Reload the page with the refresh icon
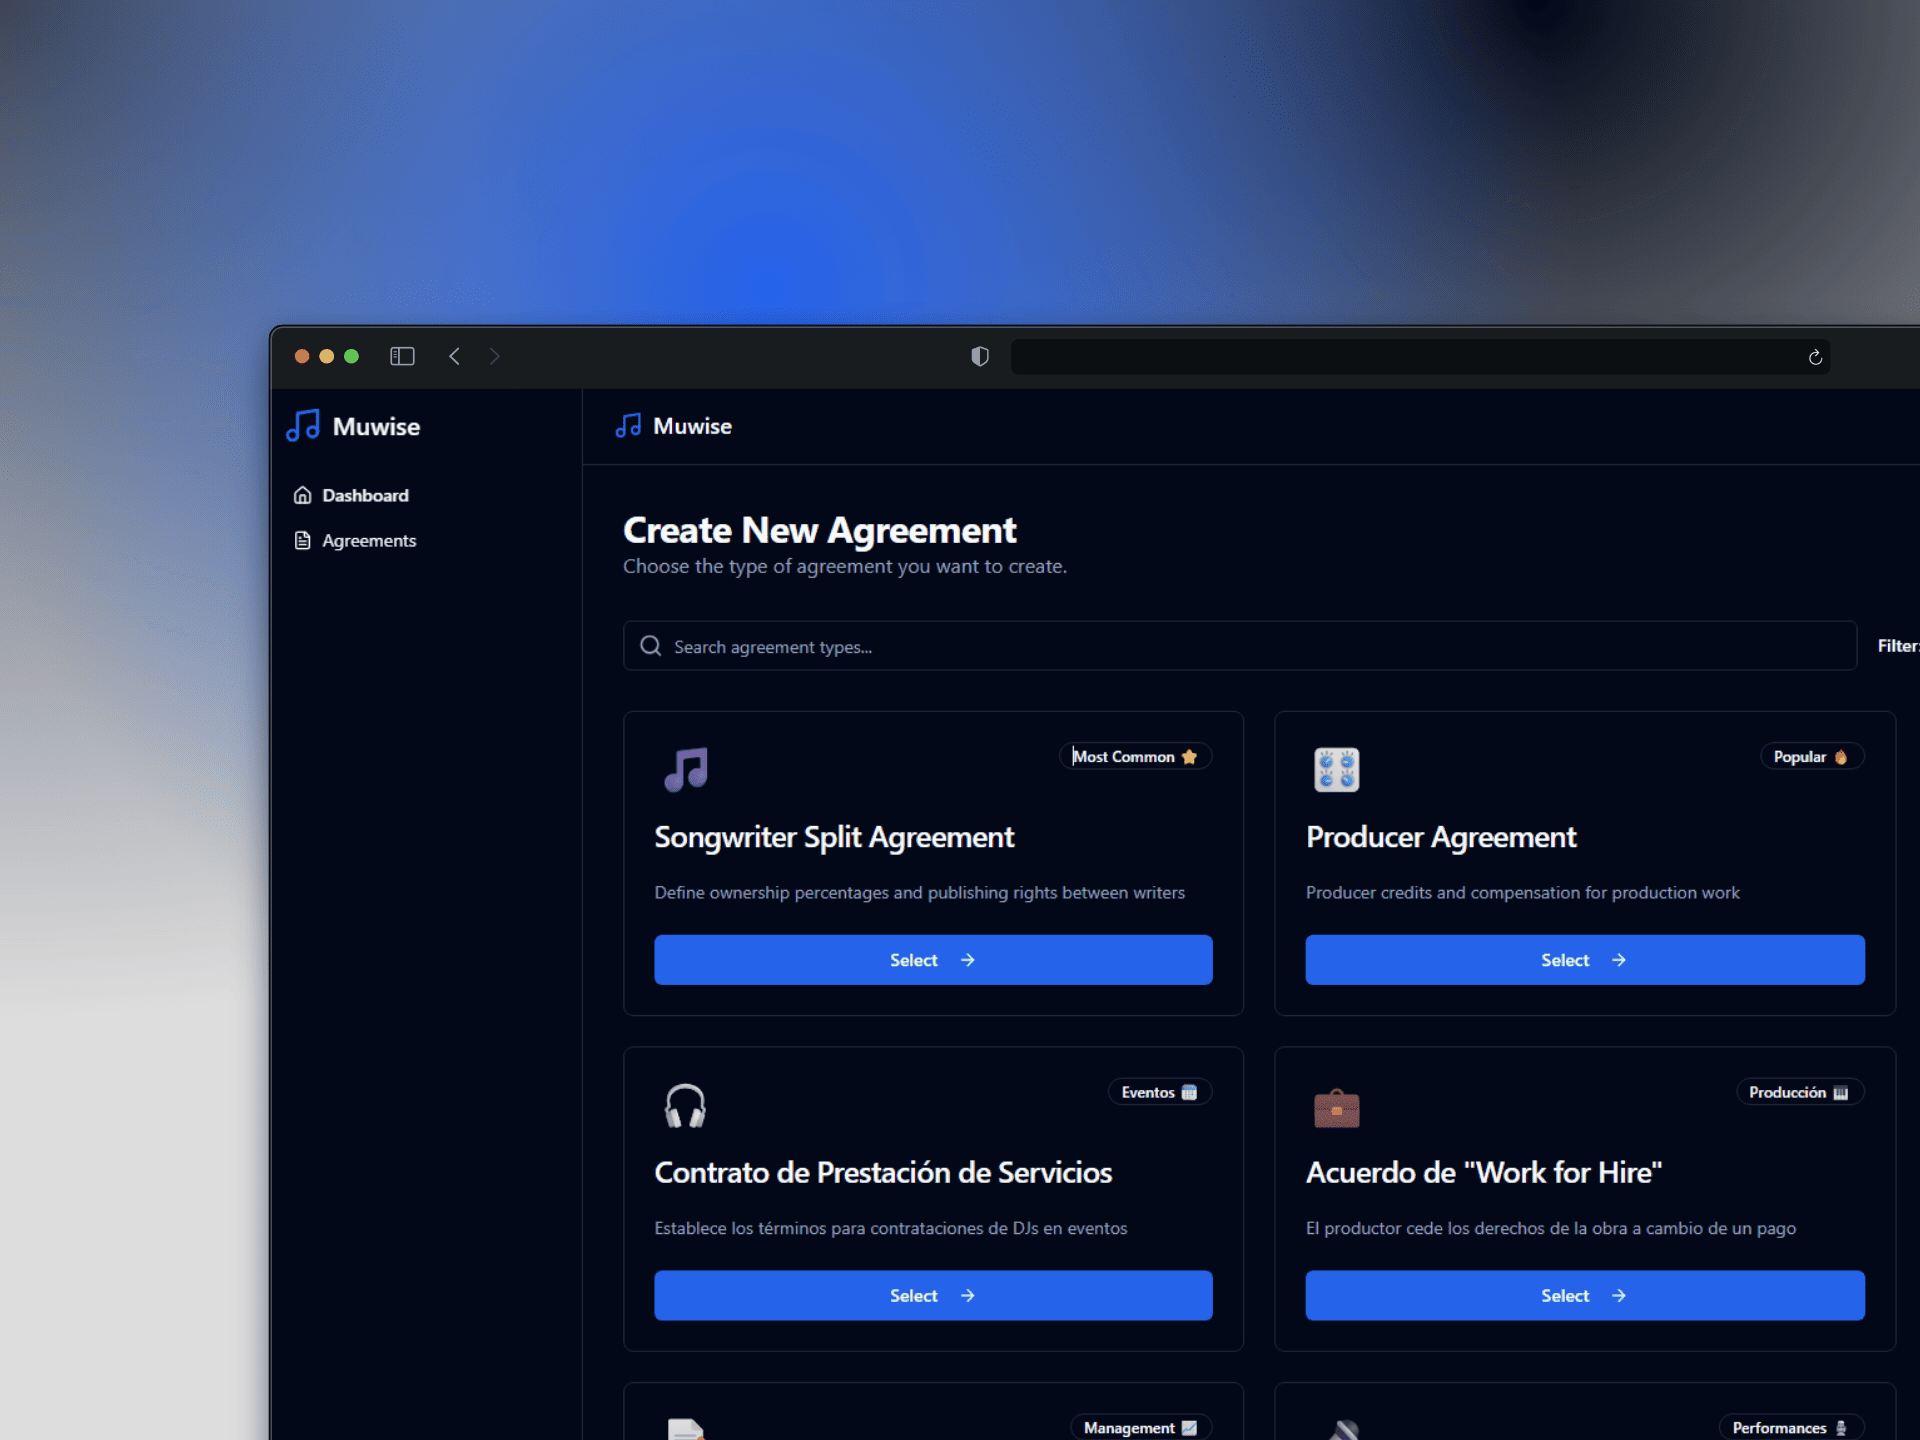 [1815, 357]
